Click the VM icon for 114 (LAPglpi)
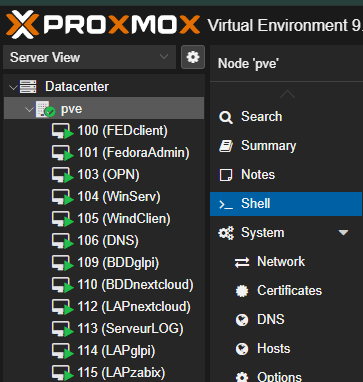The width and height of the screenshot is (363, 382). [62, 351]
